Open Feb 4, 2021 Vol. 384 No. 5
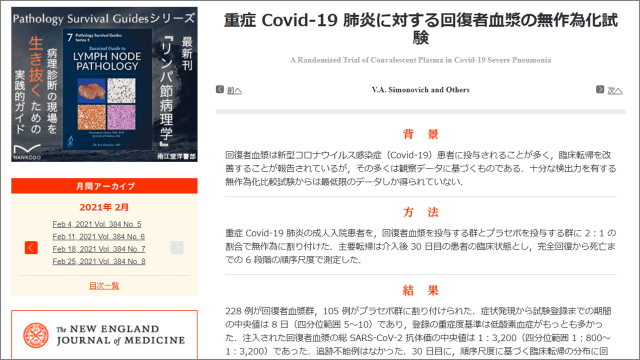Image resolution: width=640 pixels, height=360 pixels. pyautogui.click(x=97, y=224)
